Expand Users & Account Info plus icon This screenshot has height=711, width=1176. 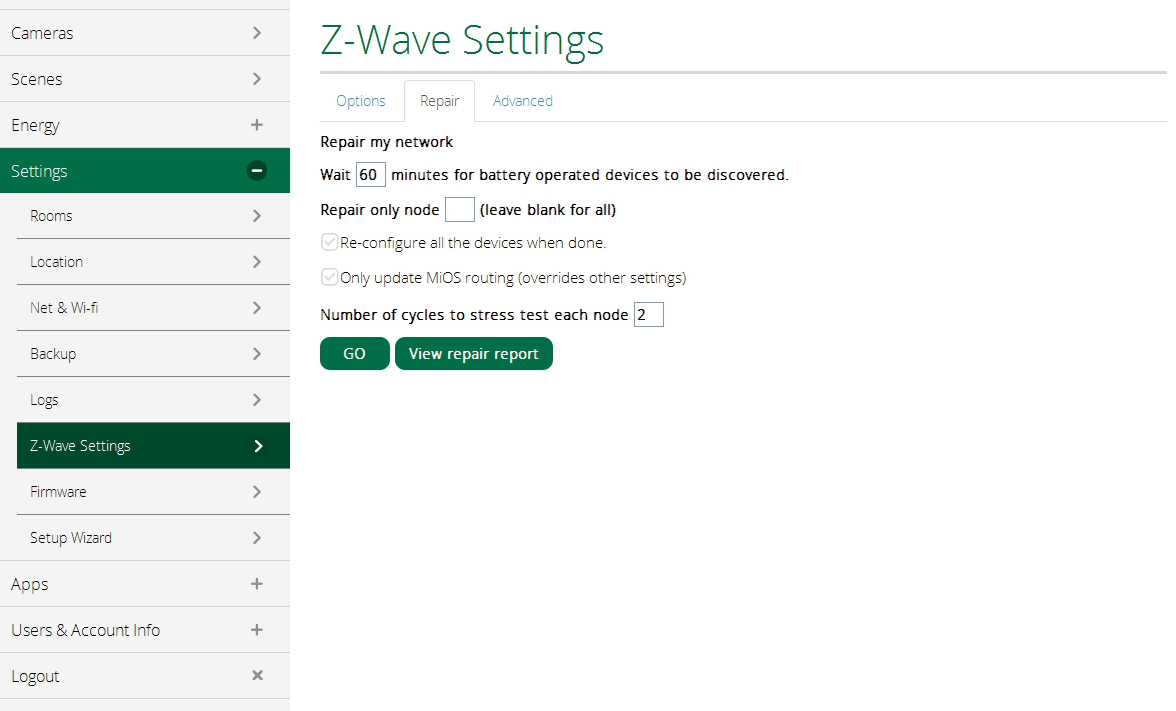pyautogui.click(x=257, y=630)
